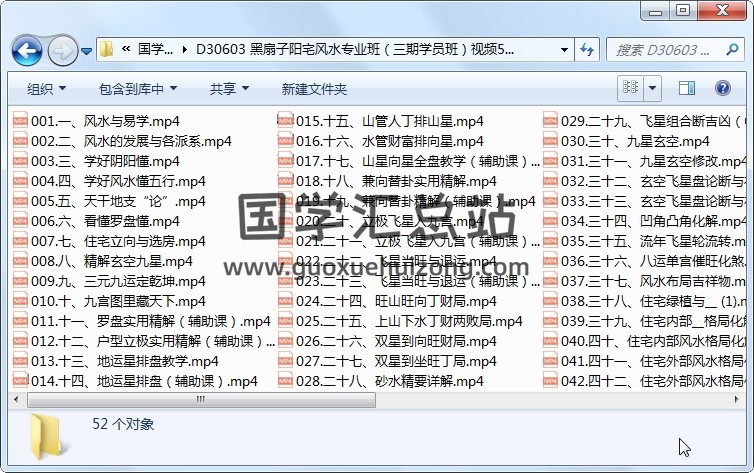Click the MP4 icon of 003.三、学好阴阳懂.mp4

pyautogui.click(x=20, y=161)
